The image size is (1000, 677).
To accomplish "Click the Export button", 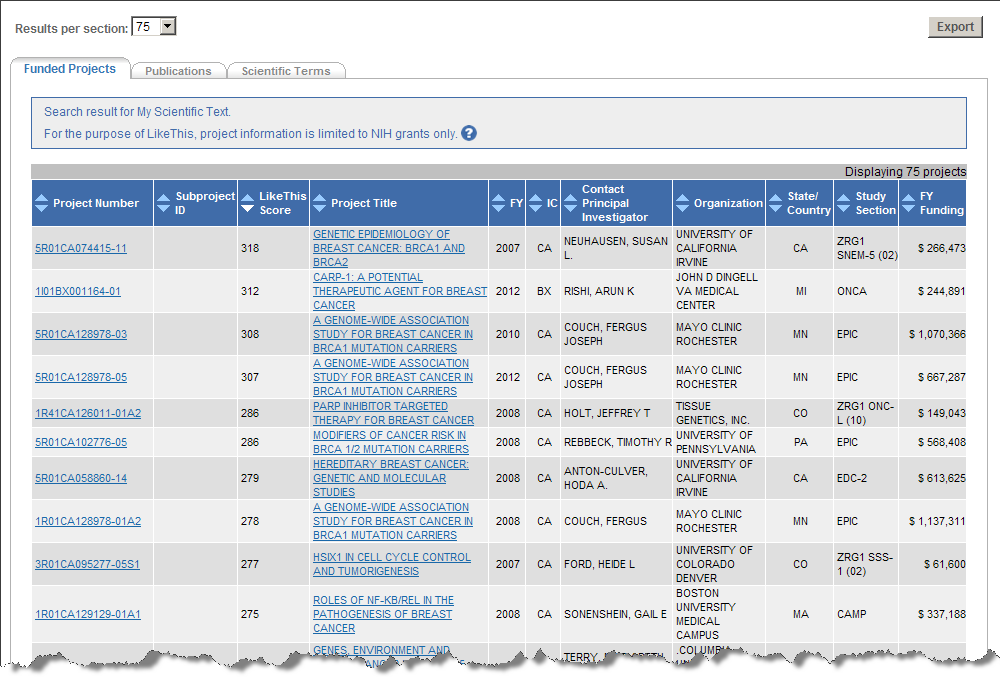I will (955, 27).
